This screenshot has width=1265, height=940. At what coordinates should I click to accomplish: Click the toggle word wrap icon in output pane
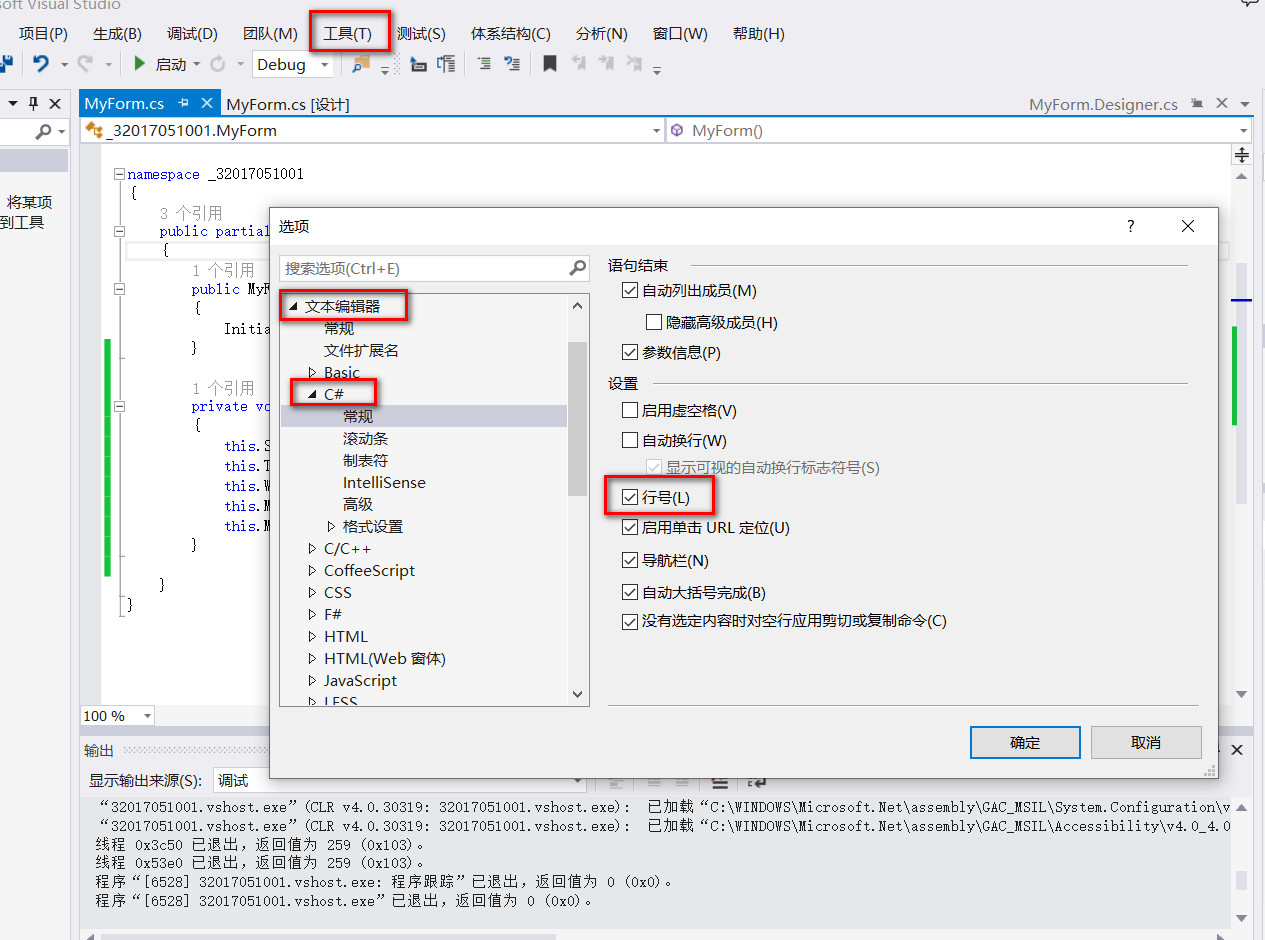[x=757, y=783]
